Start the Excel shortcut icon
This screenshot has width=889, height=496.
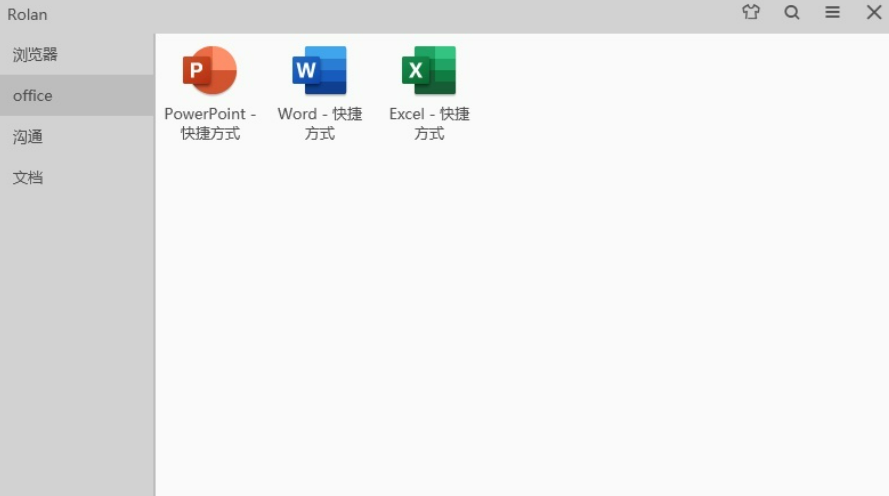(x=429, y=70)
